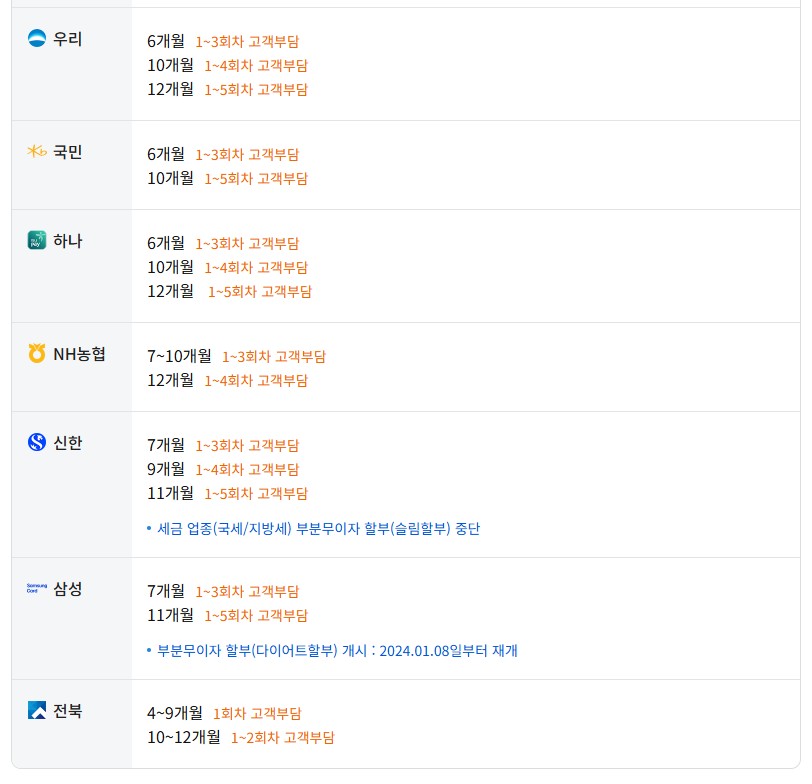Click Shinhan's tax installment suspension notice

[x=318, y=528]
